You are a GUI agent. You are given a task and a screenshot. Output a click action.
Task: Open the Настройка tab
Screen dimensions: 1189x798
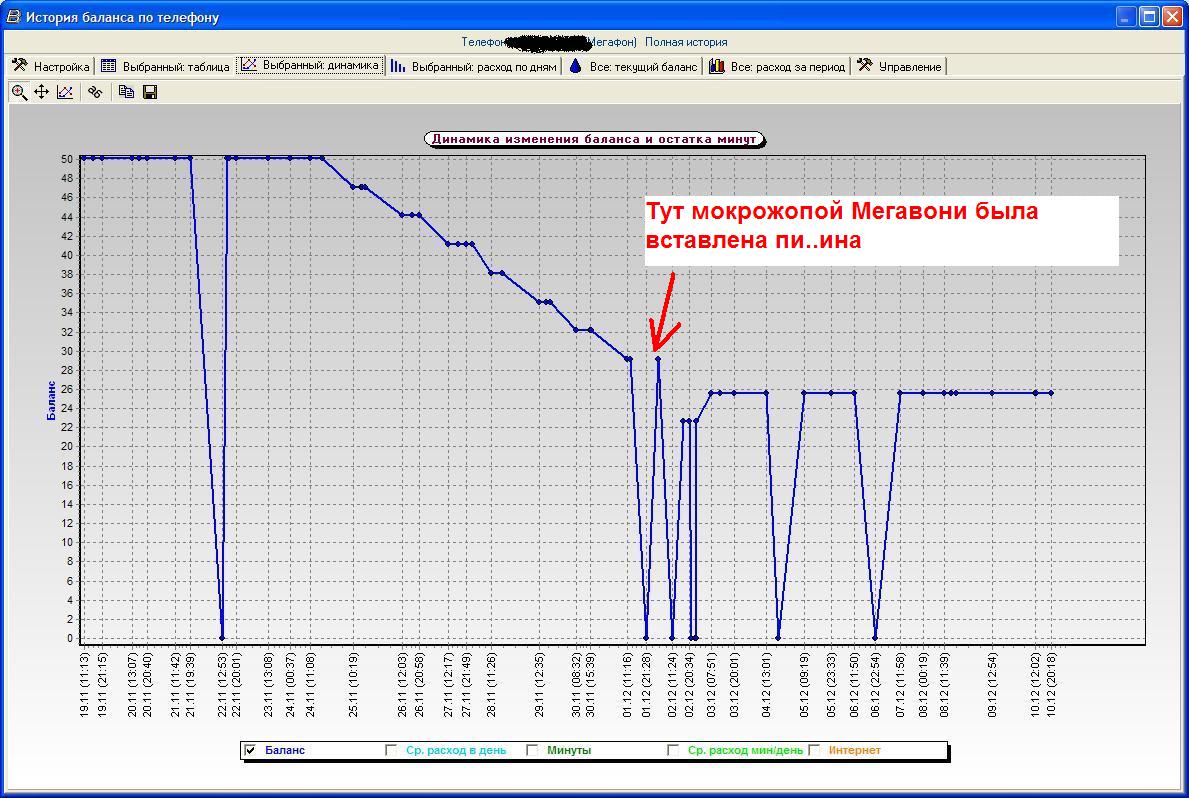[x=51, y=67]
